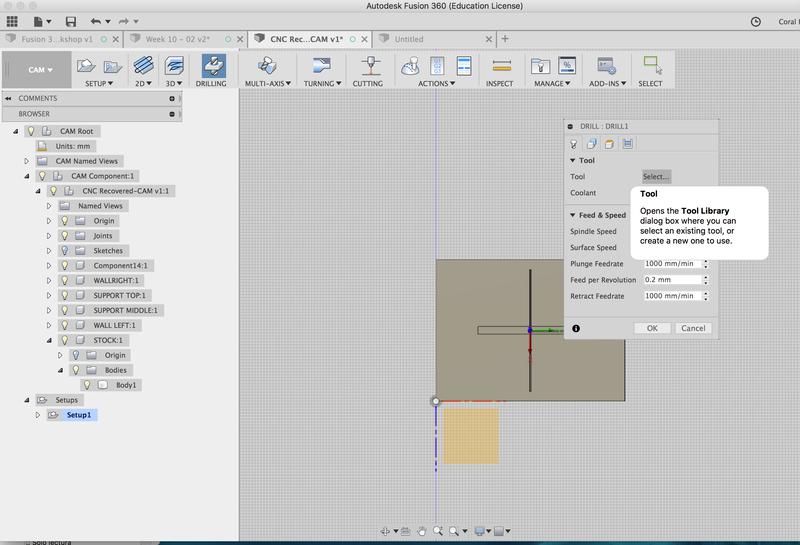Click Cancel in the Drill dialog
The image size is (800, 545).
pyautogui.click(x=693, y=329)
